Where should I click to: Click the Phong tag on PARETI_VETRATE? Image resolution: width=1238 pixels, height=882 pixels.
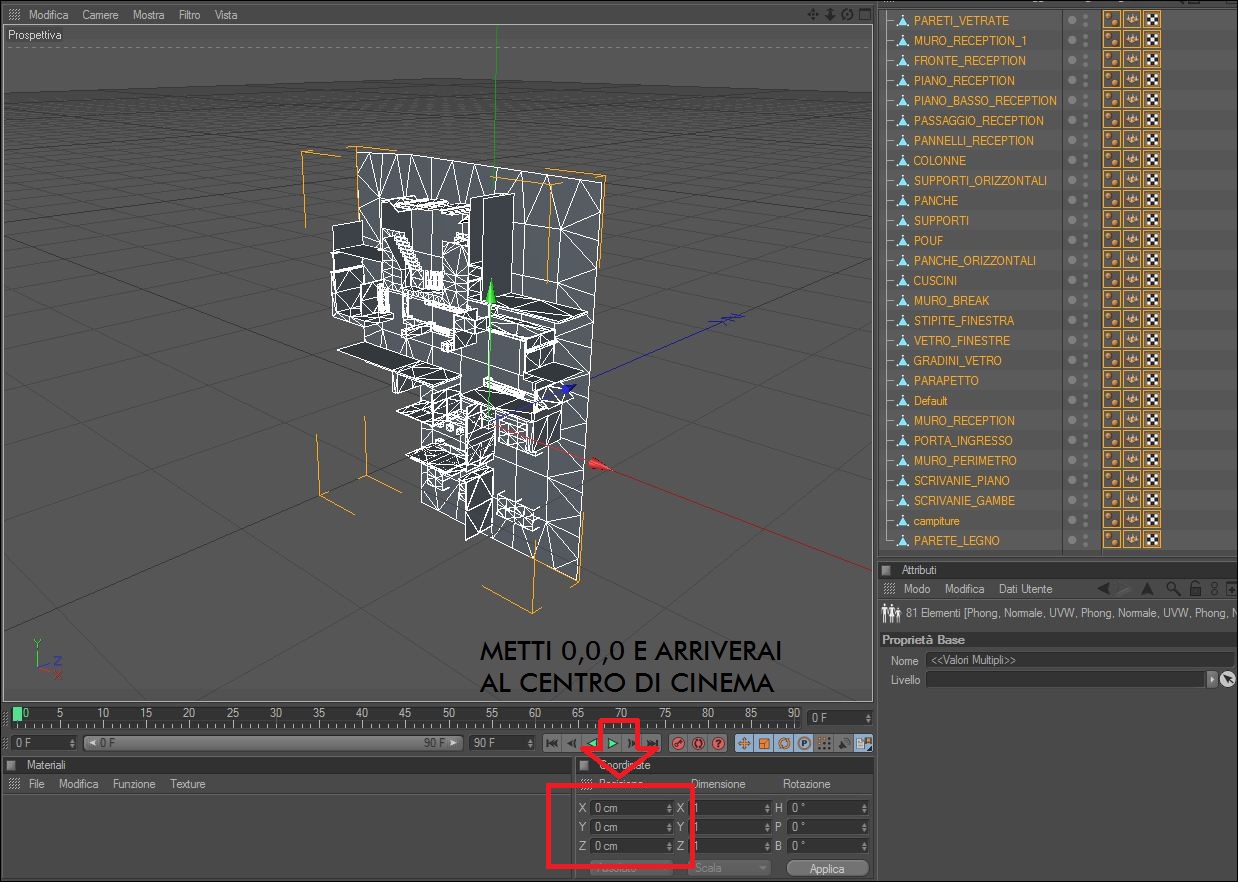point(1111,20)
